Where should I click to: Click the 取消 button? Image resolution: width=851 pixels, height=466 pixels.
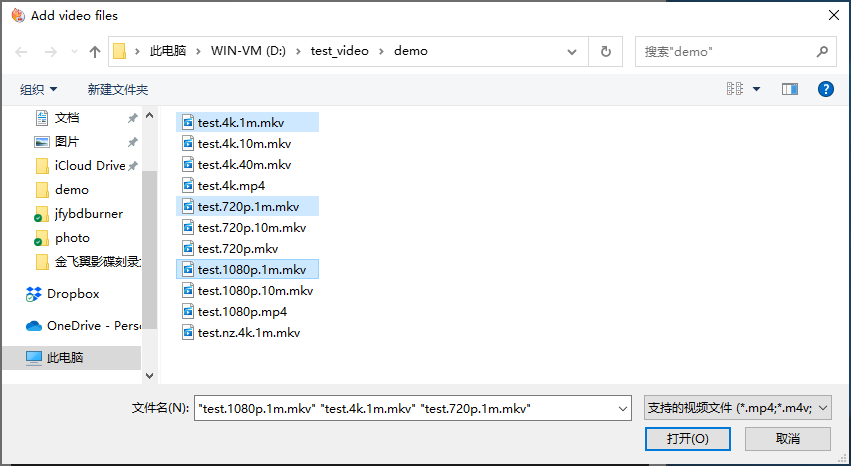(x=787, y=439)
